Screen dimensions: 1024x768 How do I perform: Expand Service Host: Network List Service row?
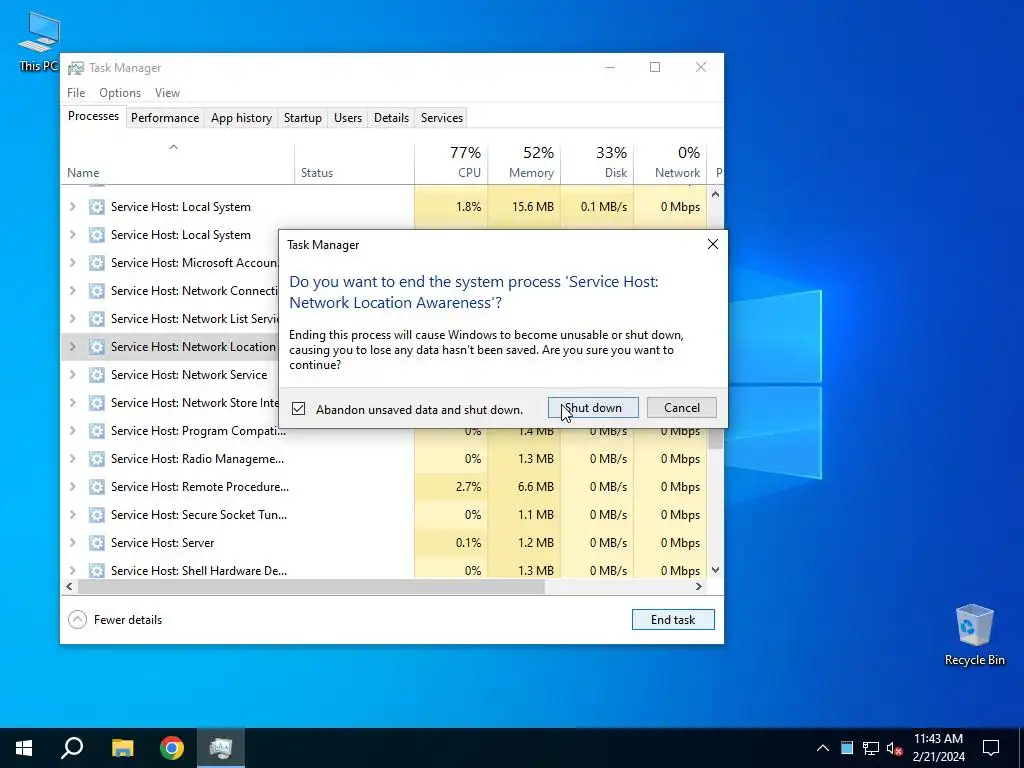click(72, 319)
